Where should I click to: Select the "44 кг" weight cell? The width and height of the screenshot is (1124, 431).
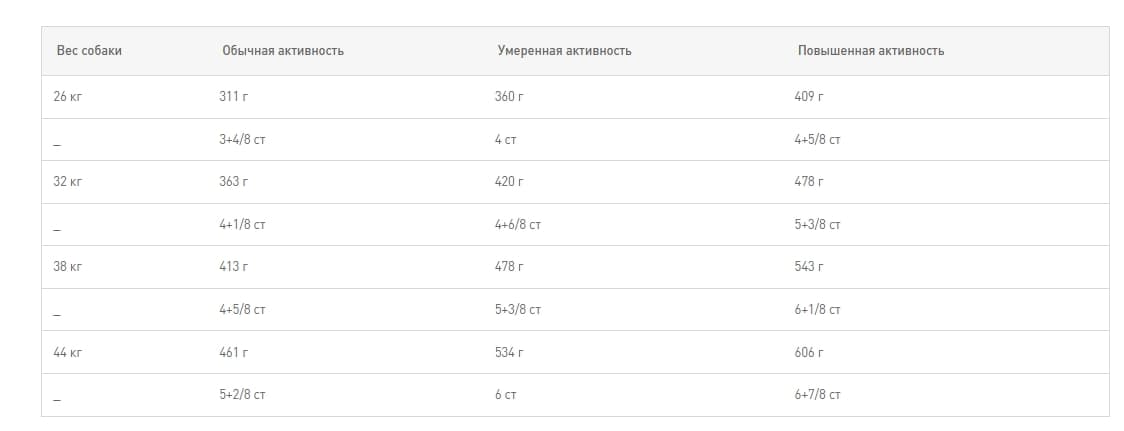point(67,352)
